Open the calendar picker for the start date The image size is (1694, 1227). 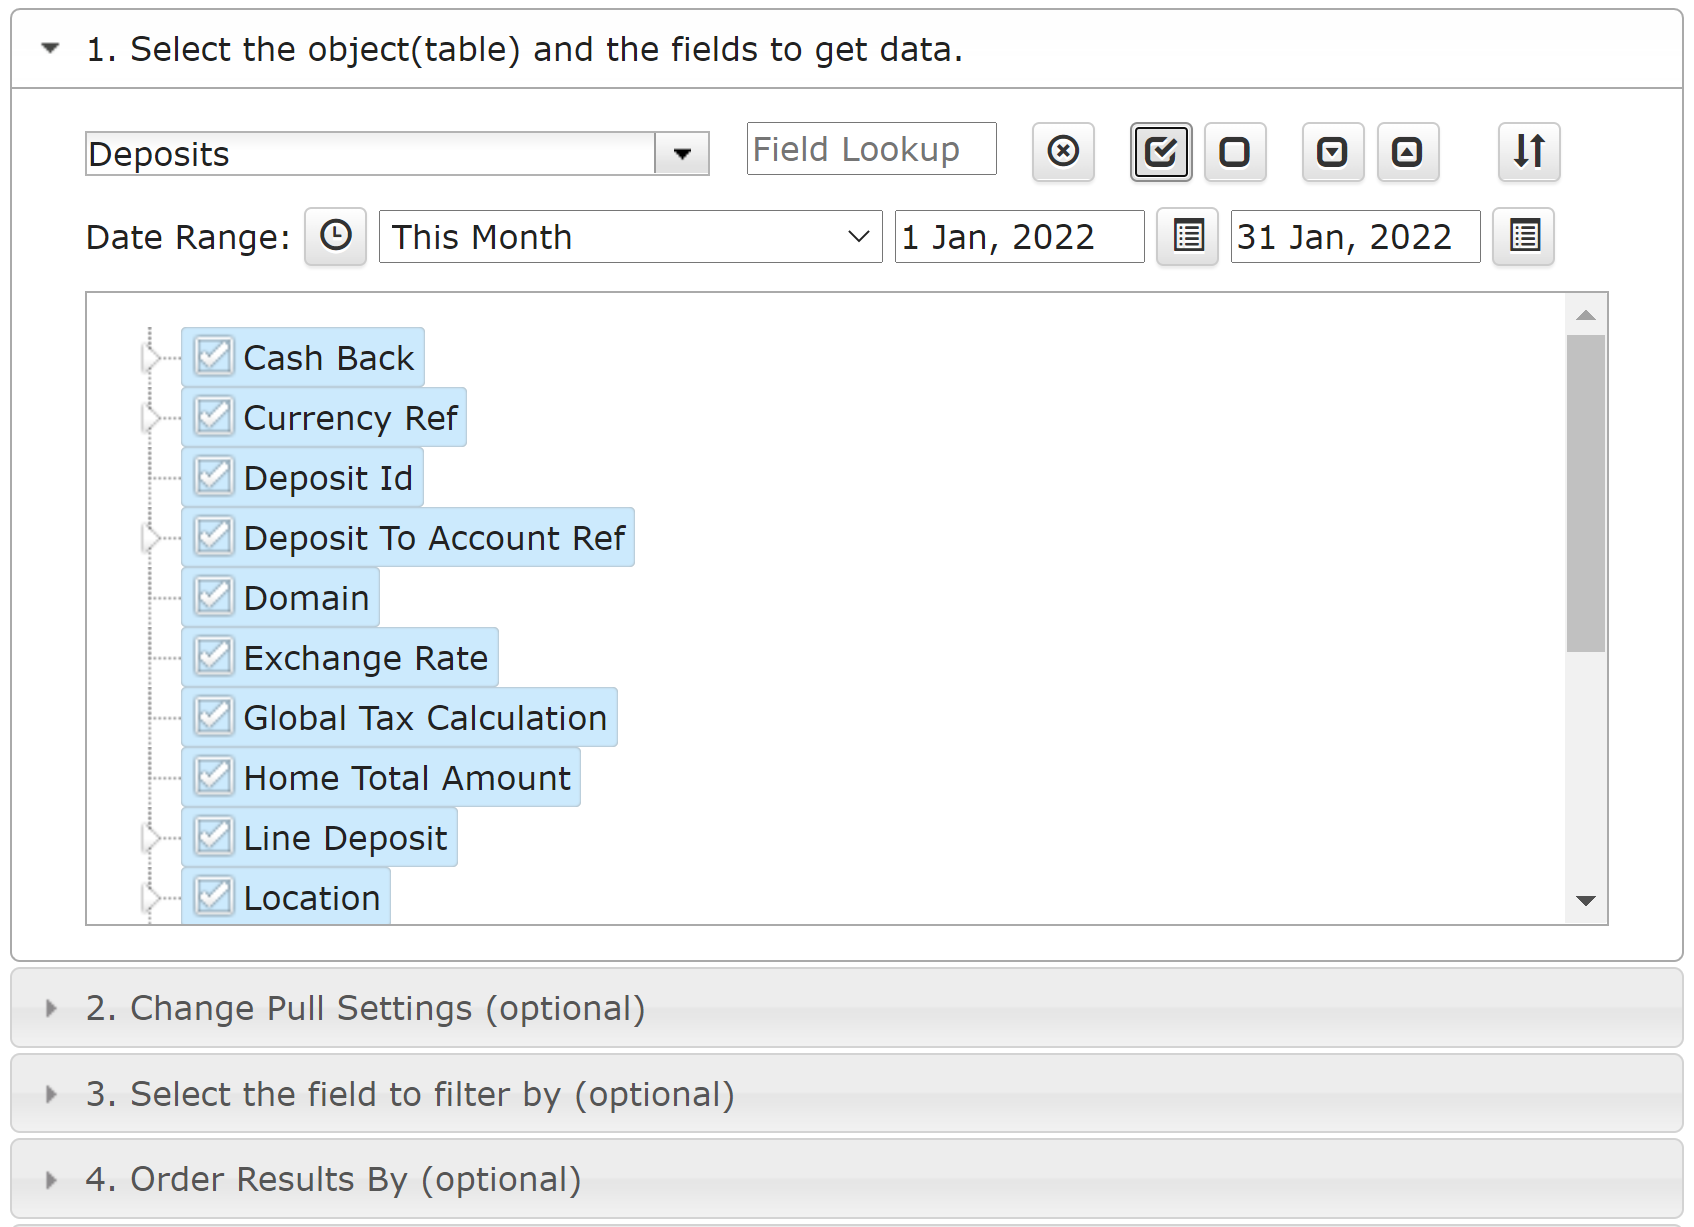pos(1187,236)
